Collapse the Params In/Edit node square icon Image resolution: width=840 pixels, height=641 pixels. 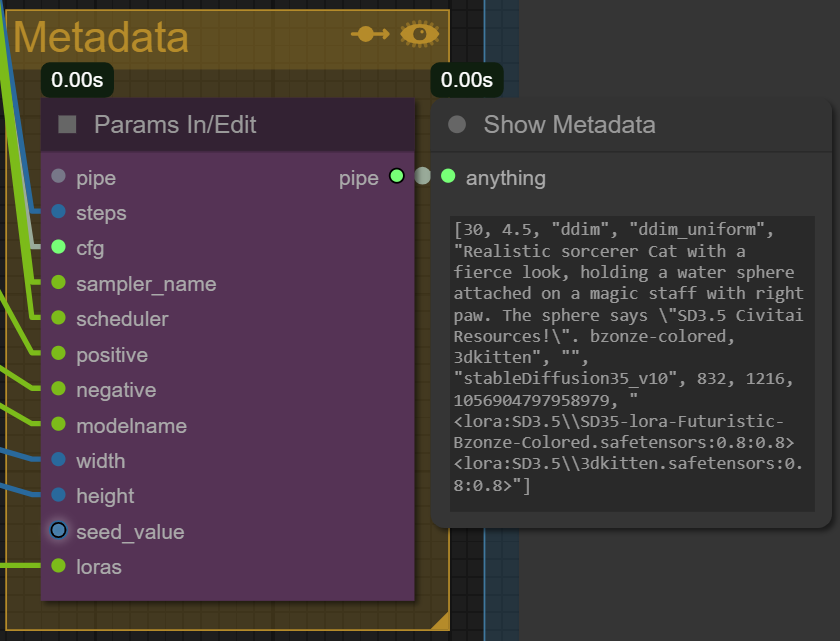pyautogui.click(x=67, y=125)
